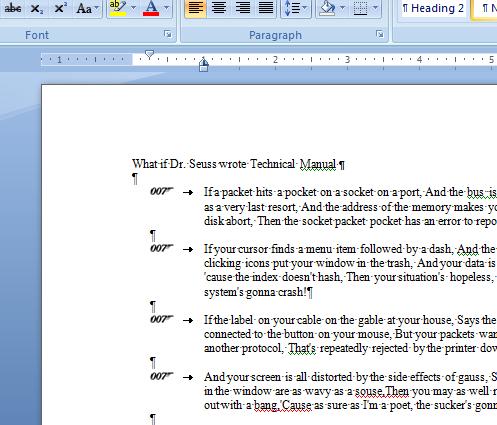Apply paragraph shading fill
This screenshot has width=497, height=425.
327,8
